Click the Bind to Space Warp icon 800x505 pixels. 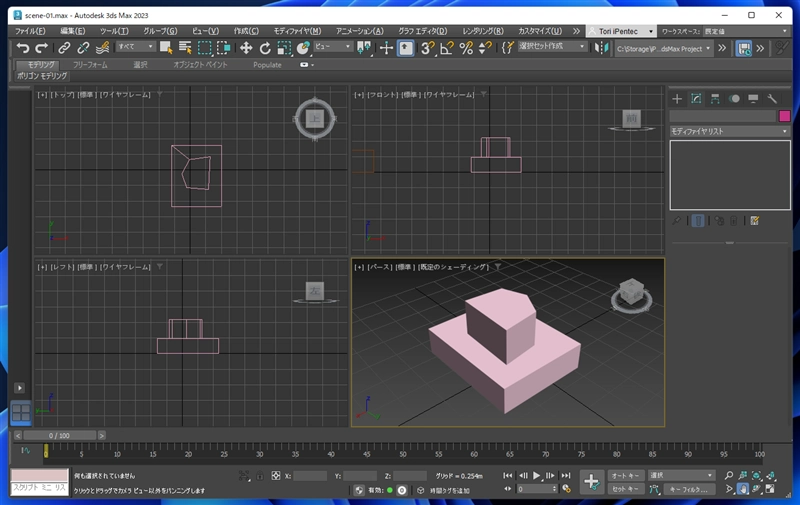pos(102,48)
